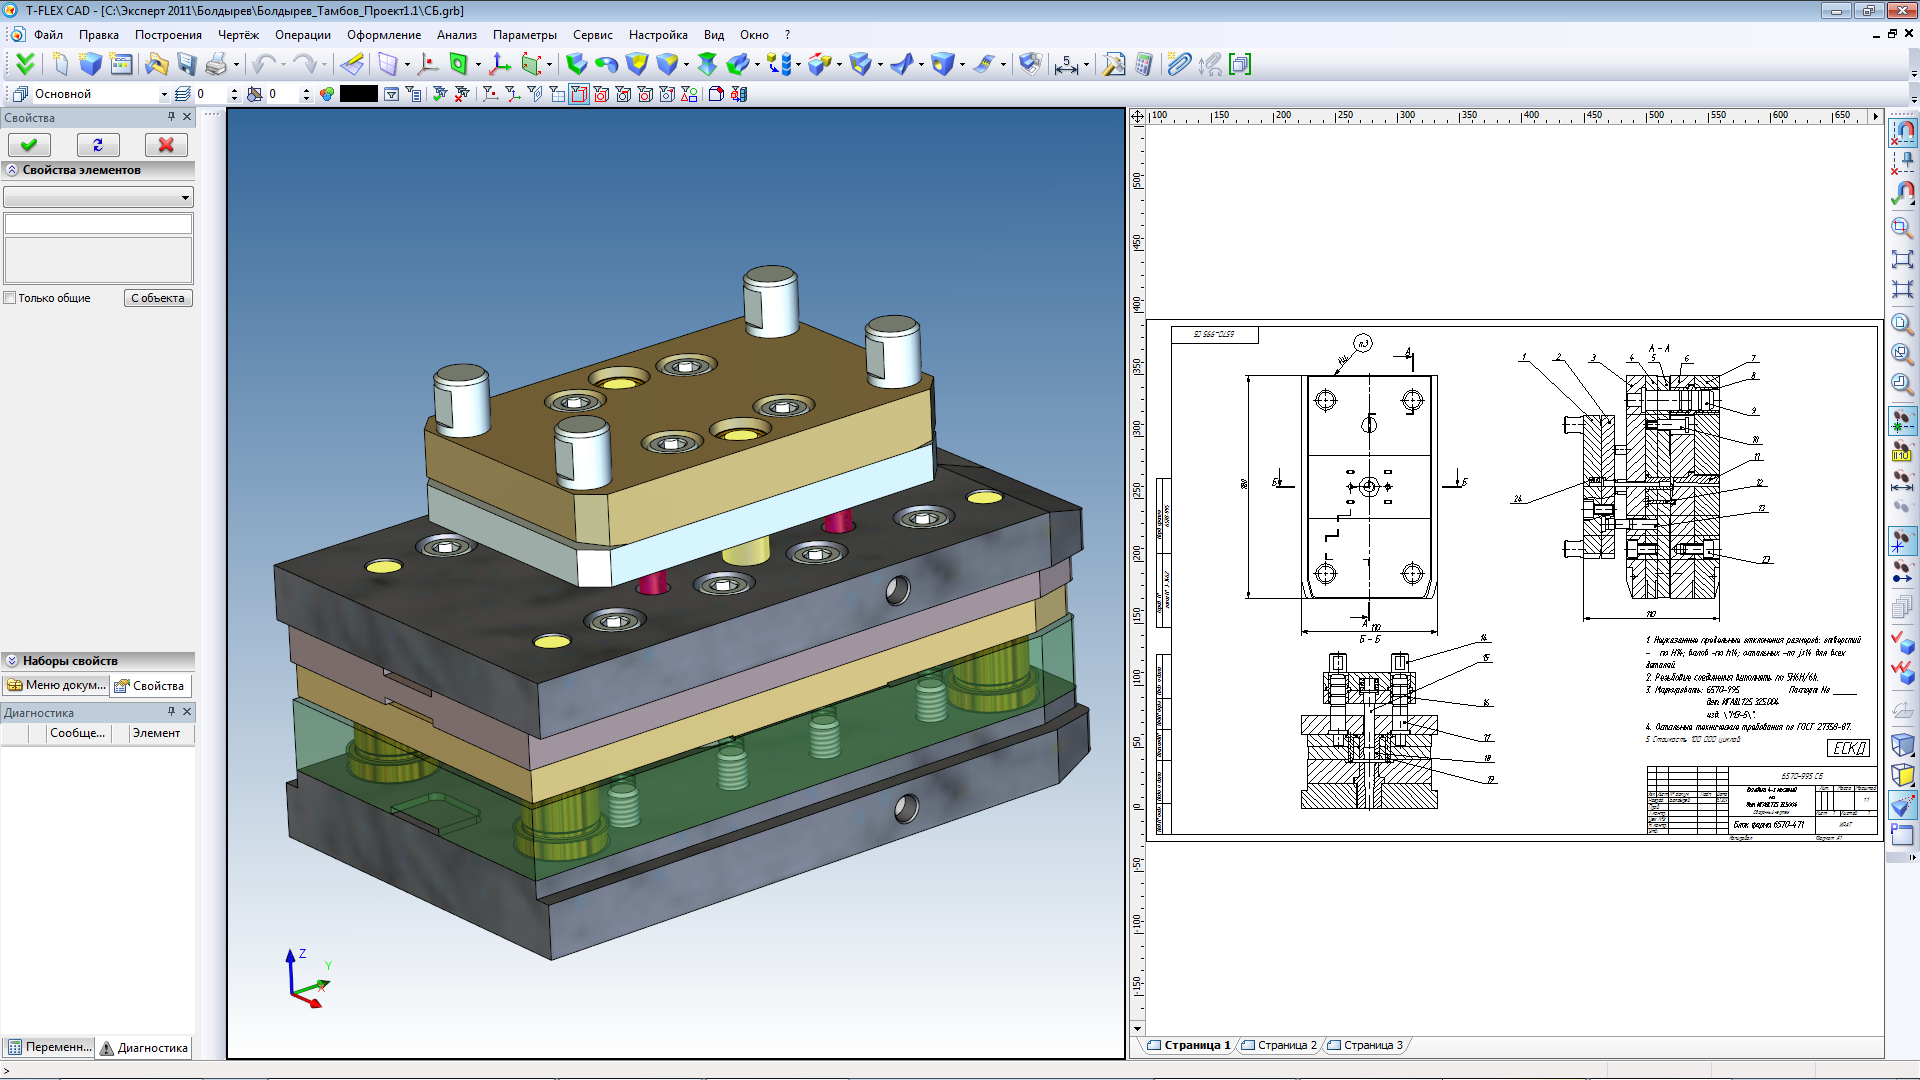Click the paperclip attach-document icon
This screenshot has height=1080, width=1920.
1178,64
